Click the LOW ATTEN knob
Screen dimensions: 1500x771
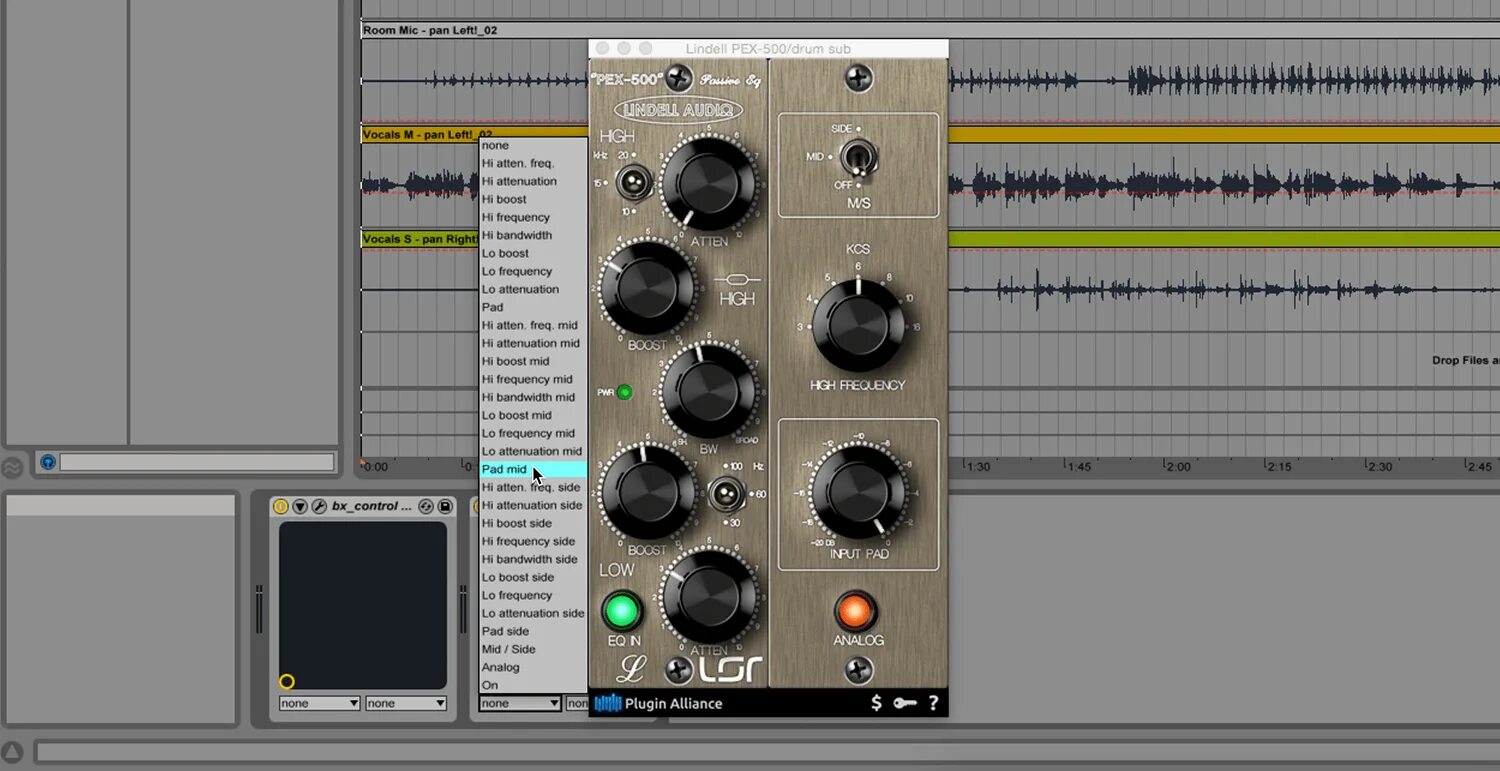708,595
